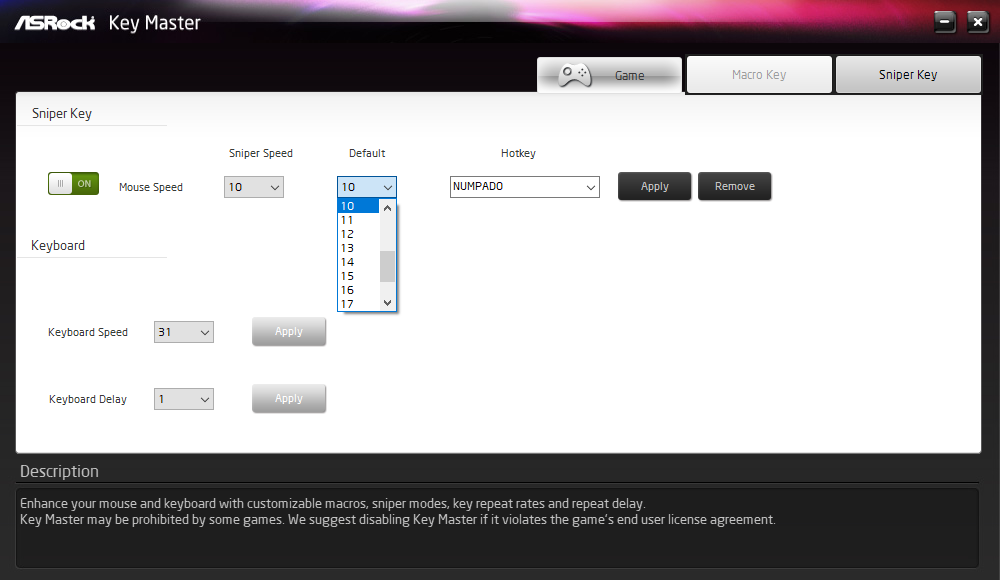Collapse the Default speed dropdown

click(367, 187)
